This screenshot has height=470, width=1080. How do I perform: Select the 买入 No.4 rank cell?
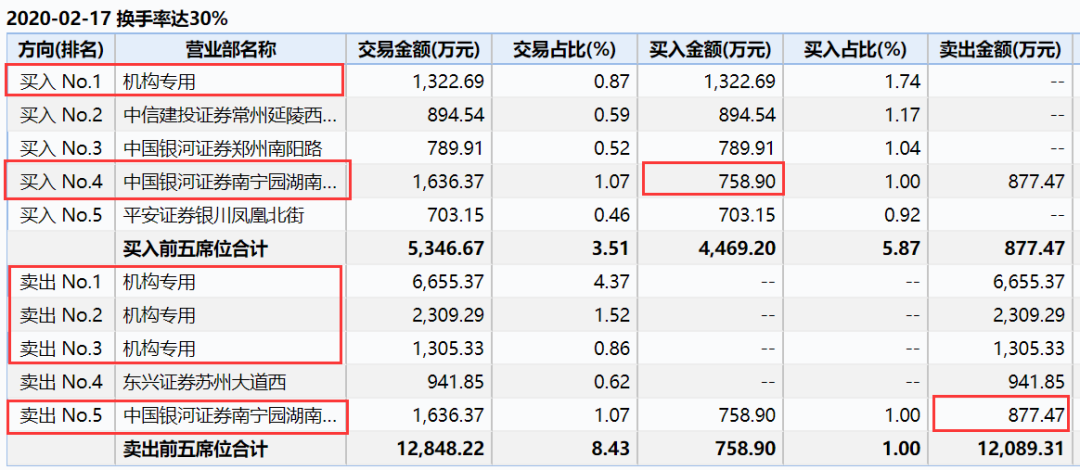61,182
